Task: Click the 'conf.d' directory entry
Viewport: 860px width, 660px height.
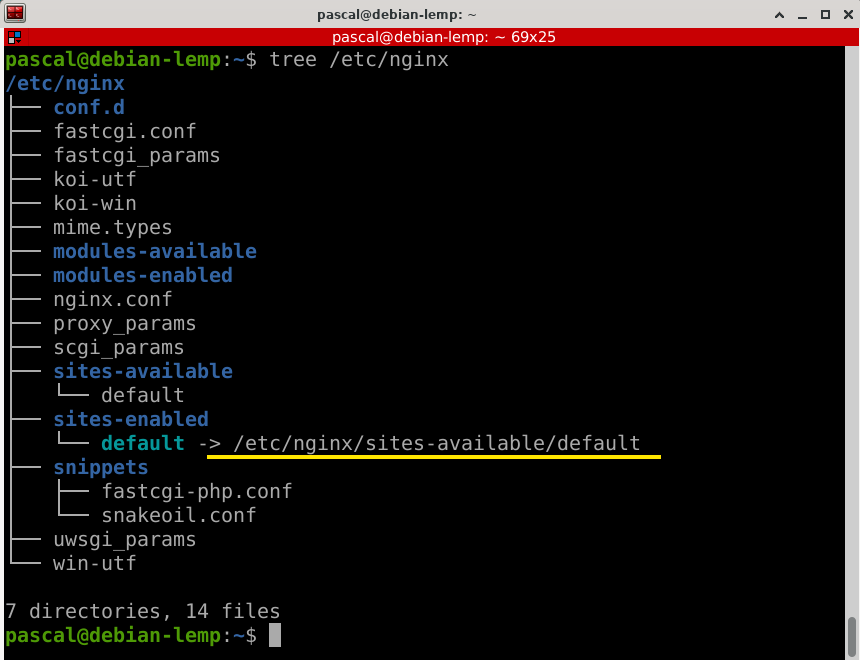Action: [89, 108]
